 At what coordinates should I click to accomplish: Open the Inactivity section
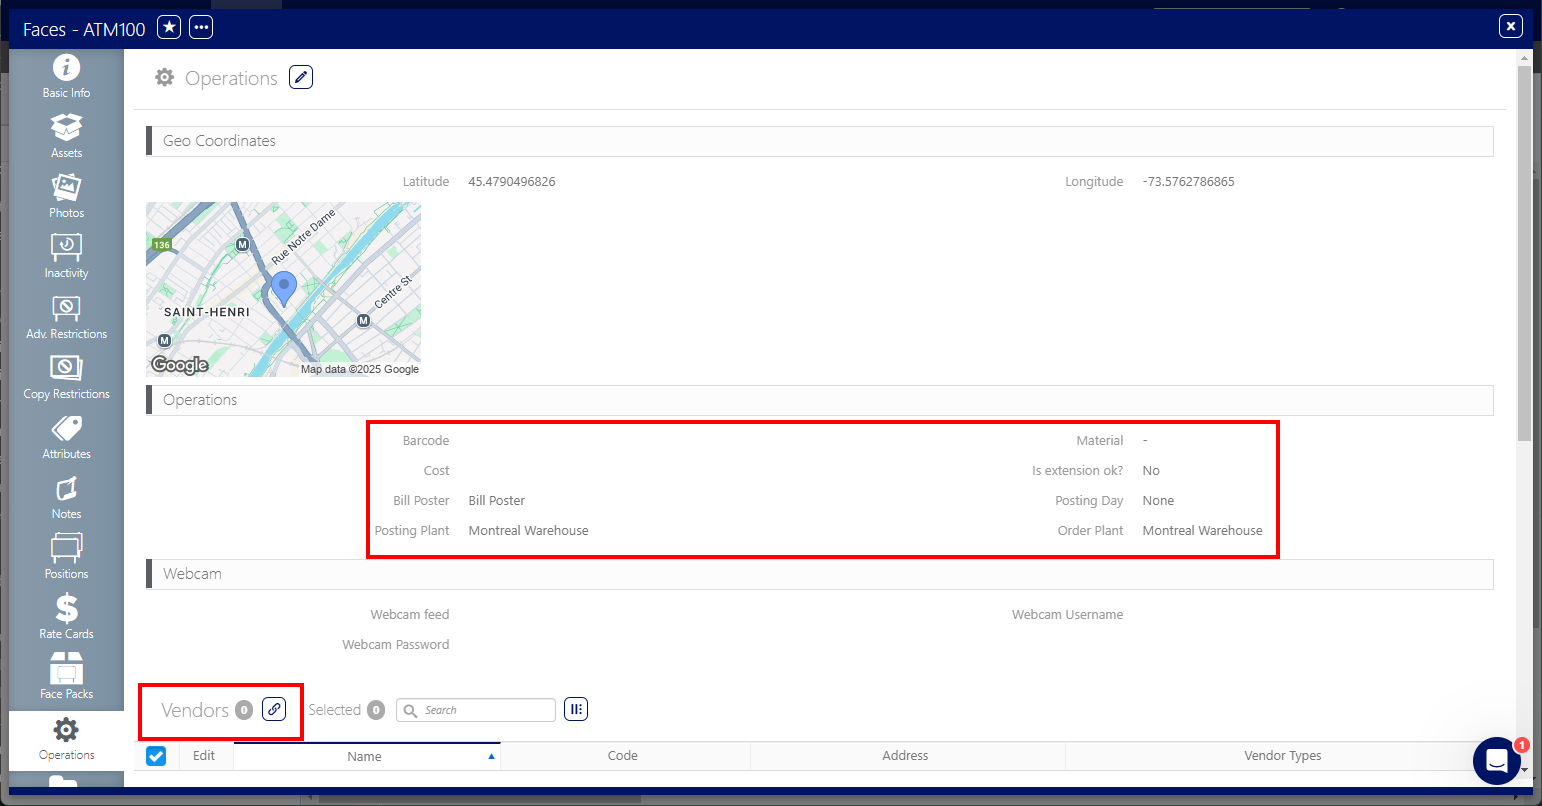click(66, 257)
